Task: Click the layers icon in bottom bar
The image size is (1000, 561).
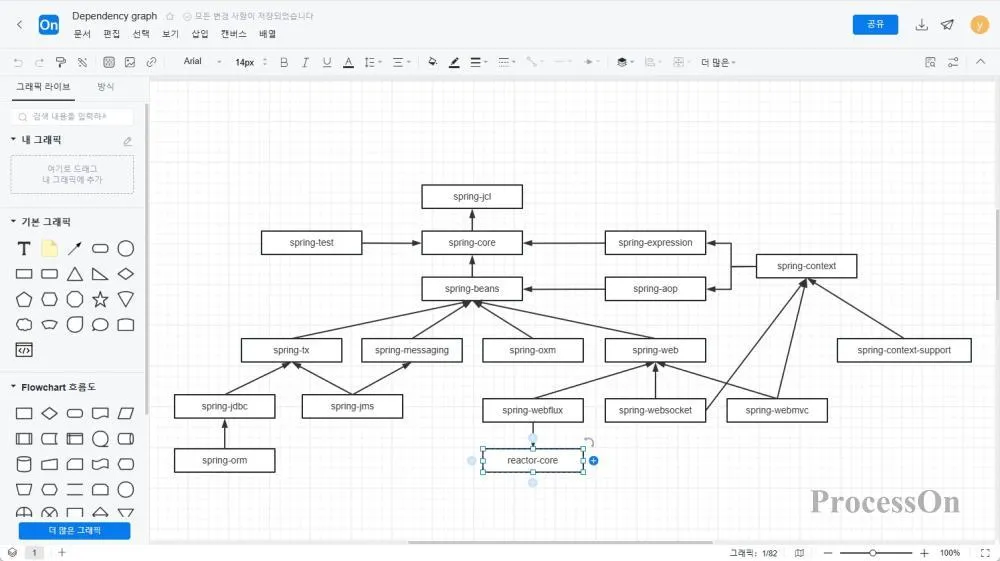Action: [x=12, y=553]
